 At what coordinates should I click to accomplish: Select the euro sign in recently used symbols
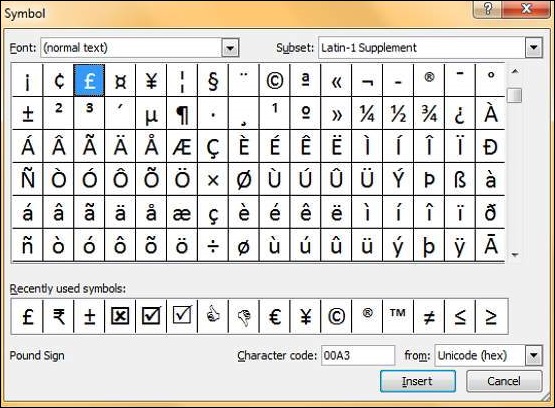coord(275,316)
